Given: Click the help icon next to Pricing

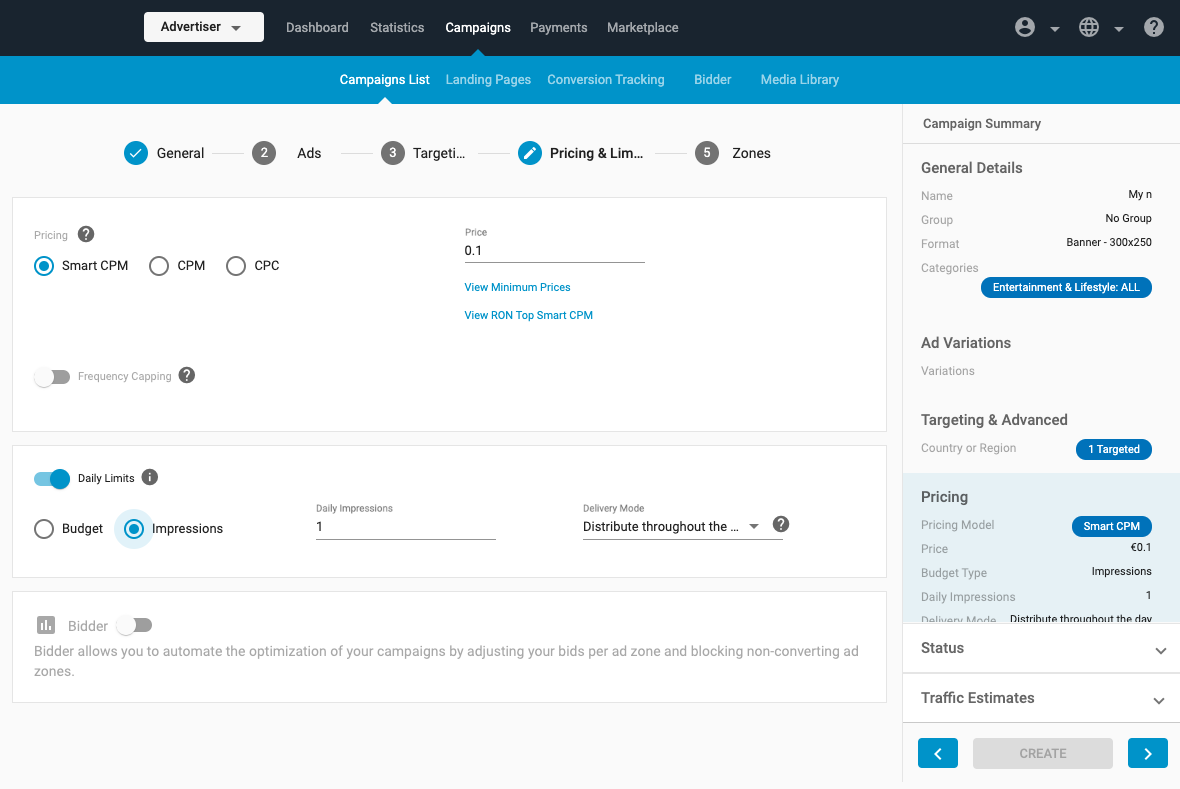Looking at the screenshot, I should point(86,234).
